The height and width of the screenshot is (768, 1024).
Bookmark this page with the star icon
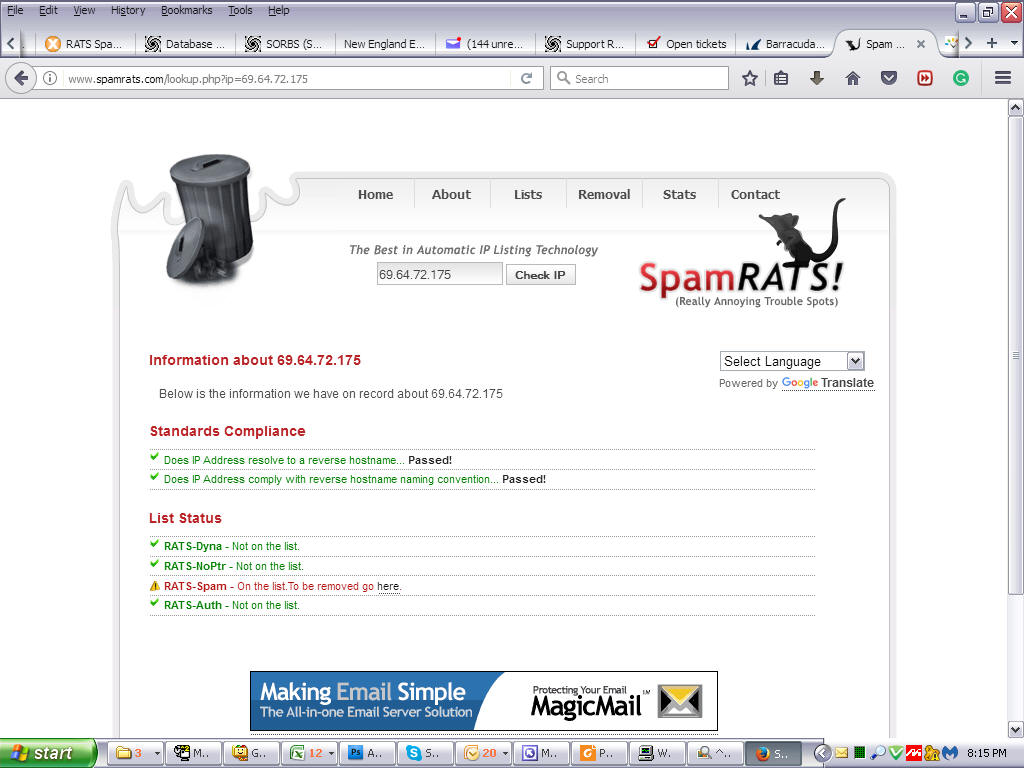click(x=750, y=78)
